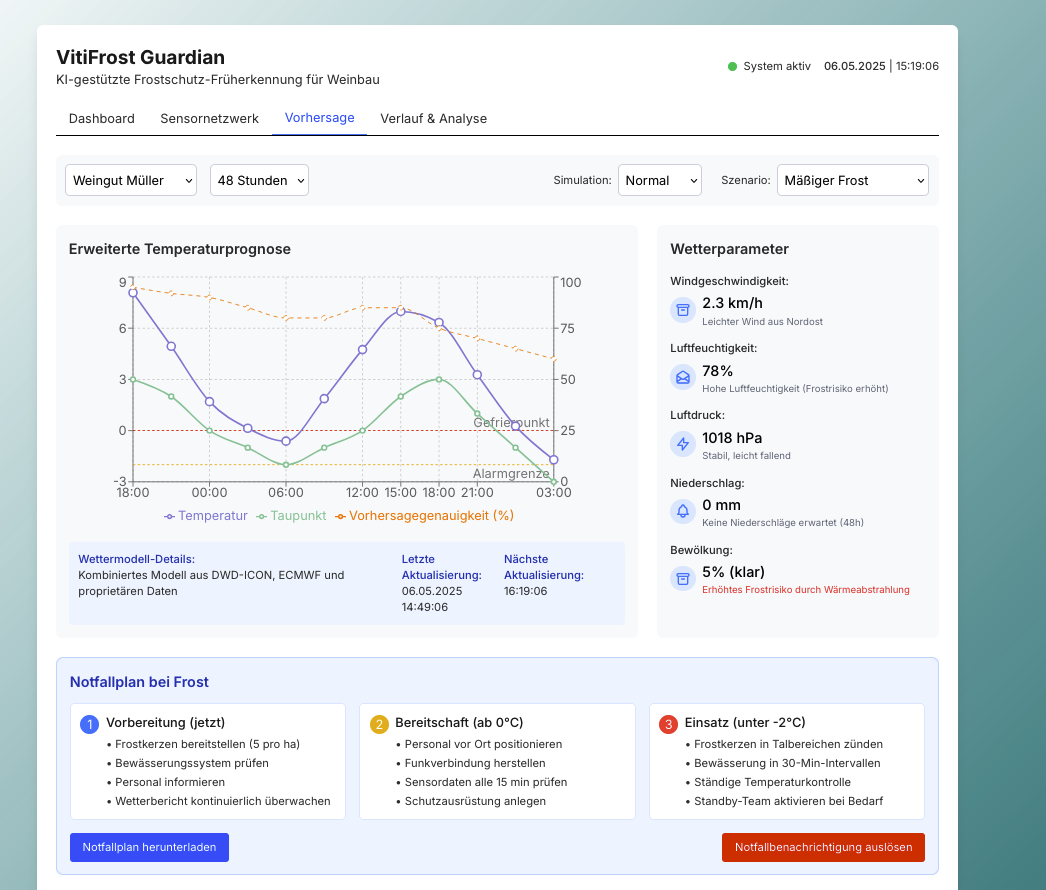
Task: Open the Simulation Normal dropdown
Action: 660,180
